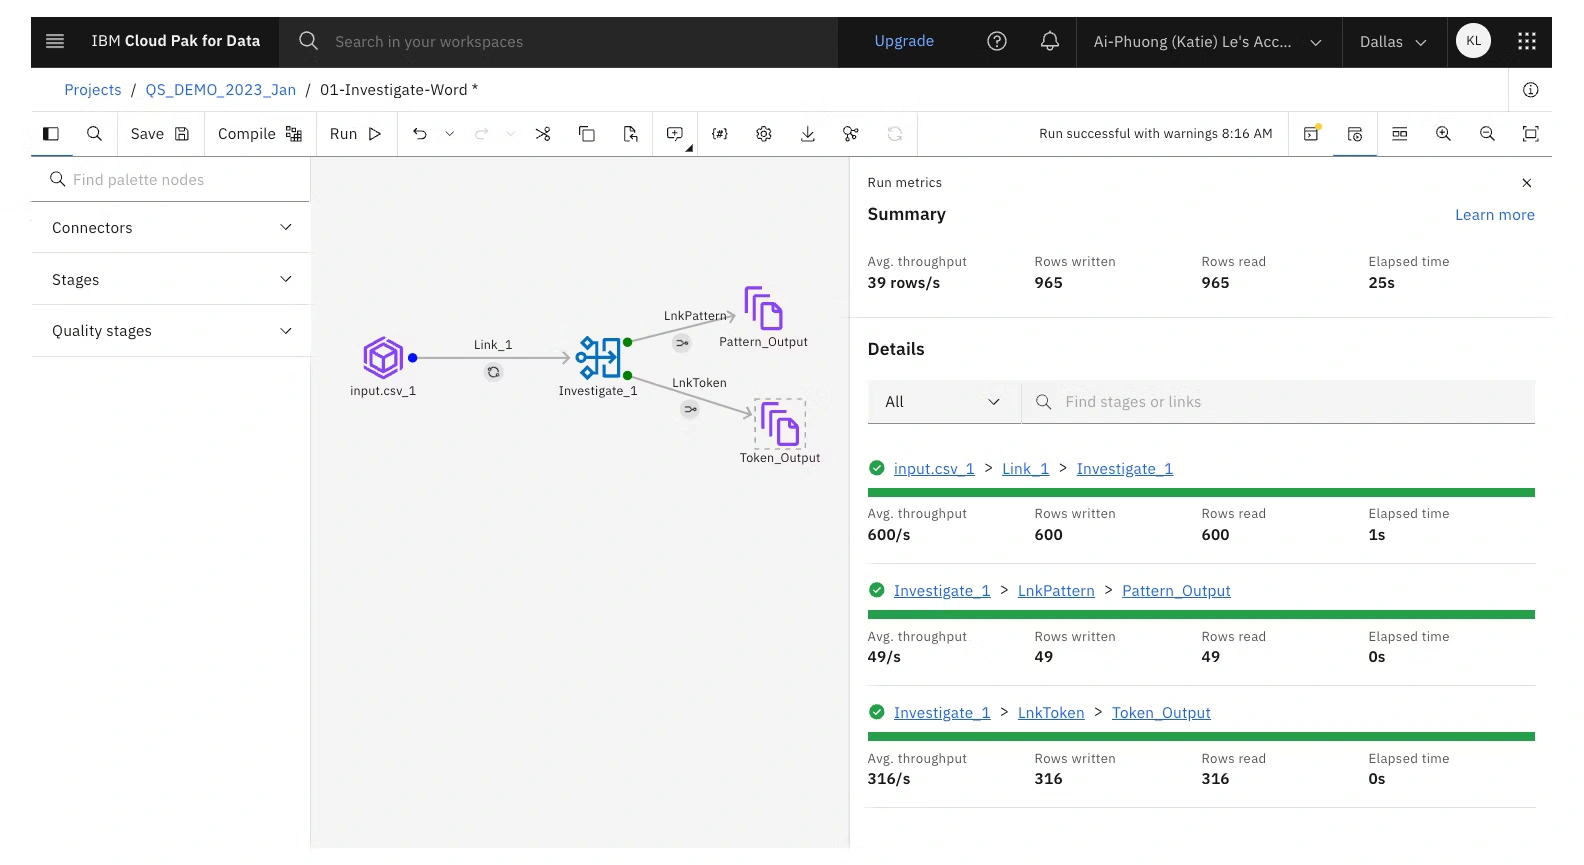The width and height of the screenshot is (1584, 865).
Task: Expand the Connectors palette section
Action: pyautogui.click(x=171, y=228)
